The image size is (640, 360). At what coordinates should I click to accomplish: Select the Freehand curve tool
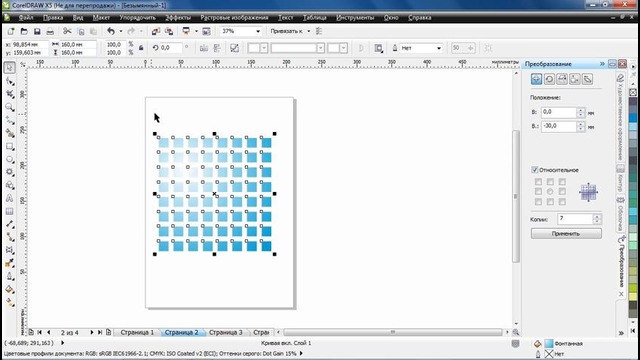tap(10, 120)
